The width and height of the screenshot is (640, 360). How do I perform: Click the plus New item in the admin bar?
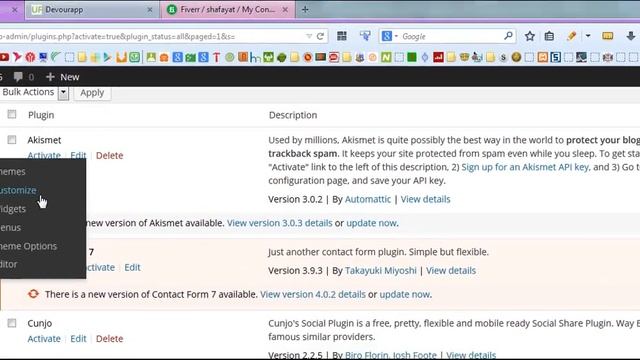coord(62,77)
